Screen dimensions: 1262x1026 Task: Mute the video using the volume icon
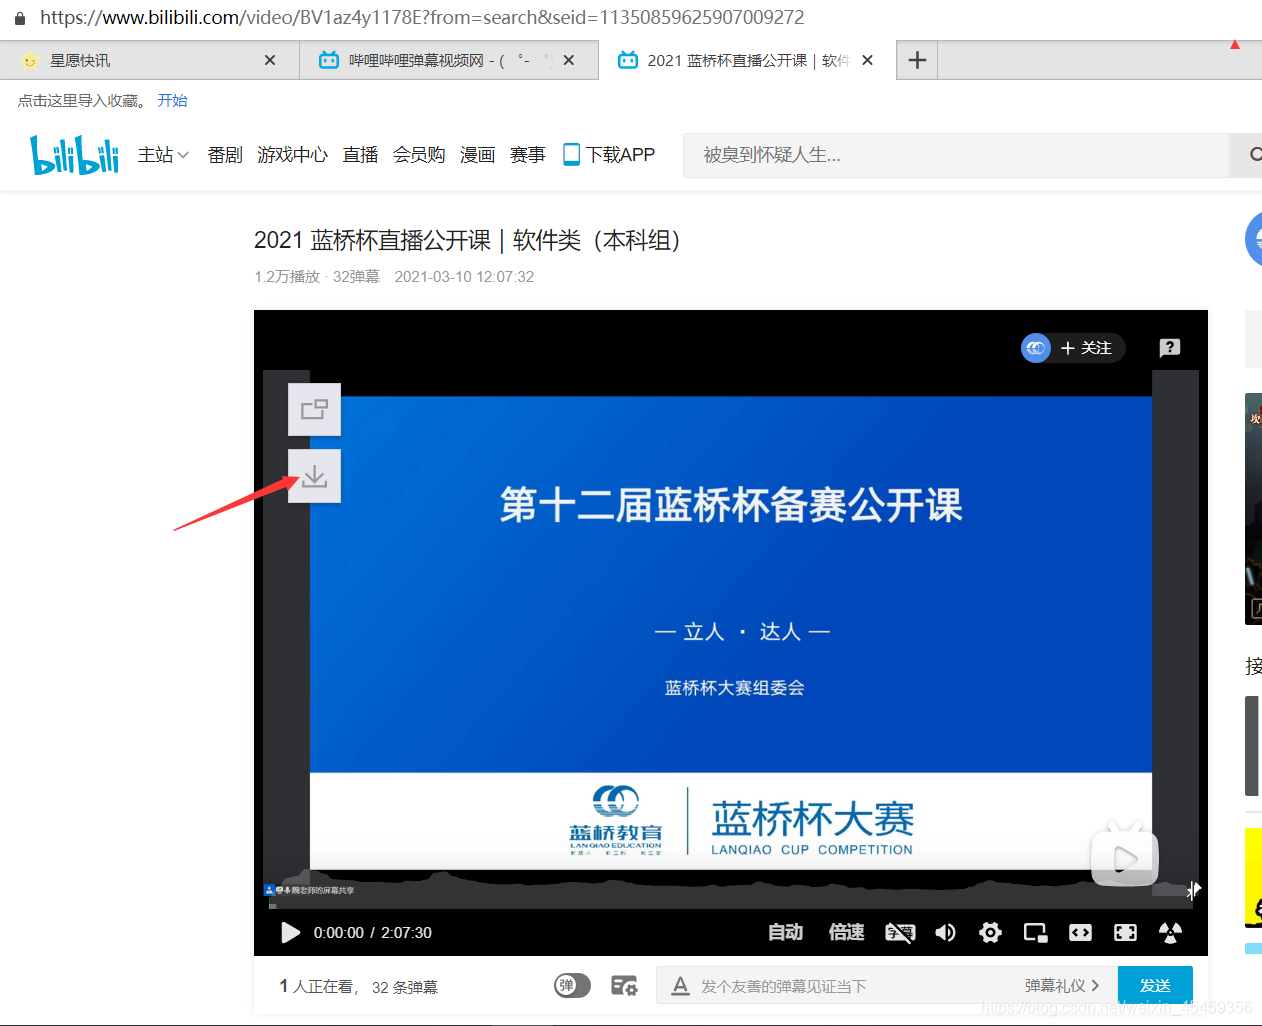point(945,933)
